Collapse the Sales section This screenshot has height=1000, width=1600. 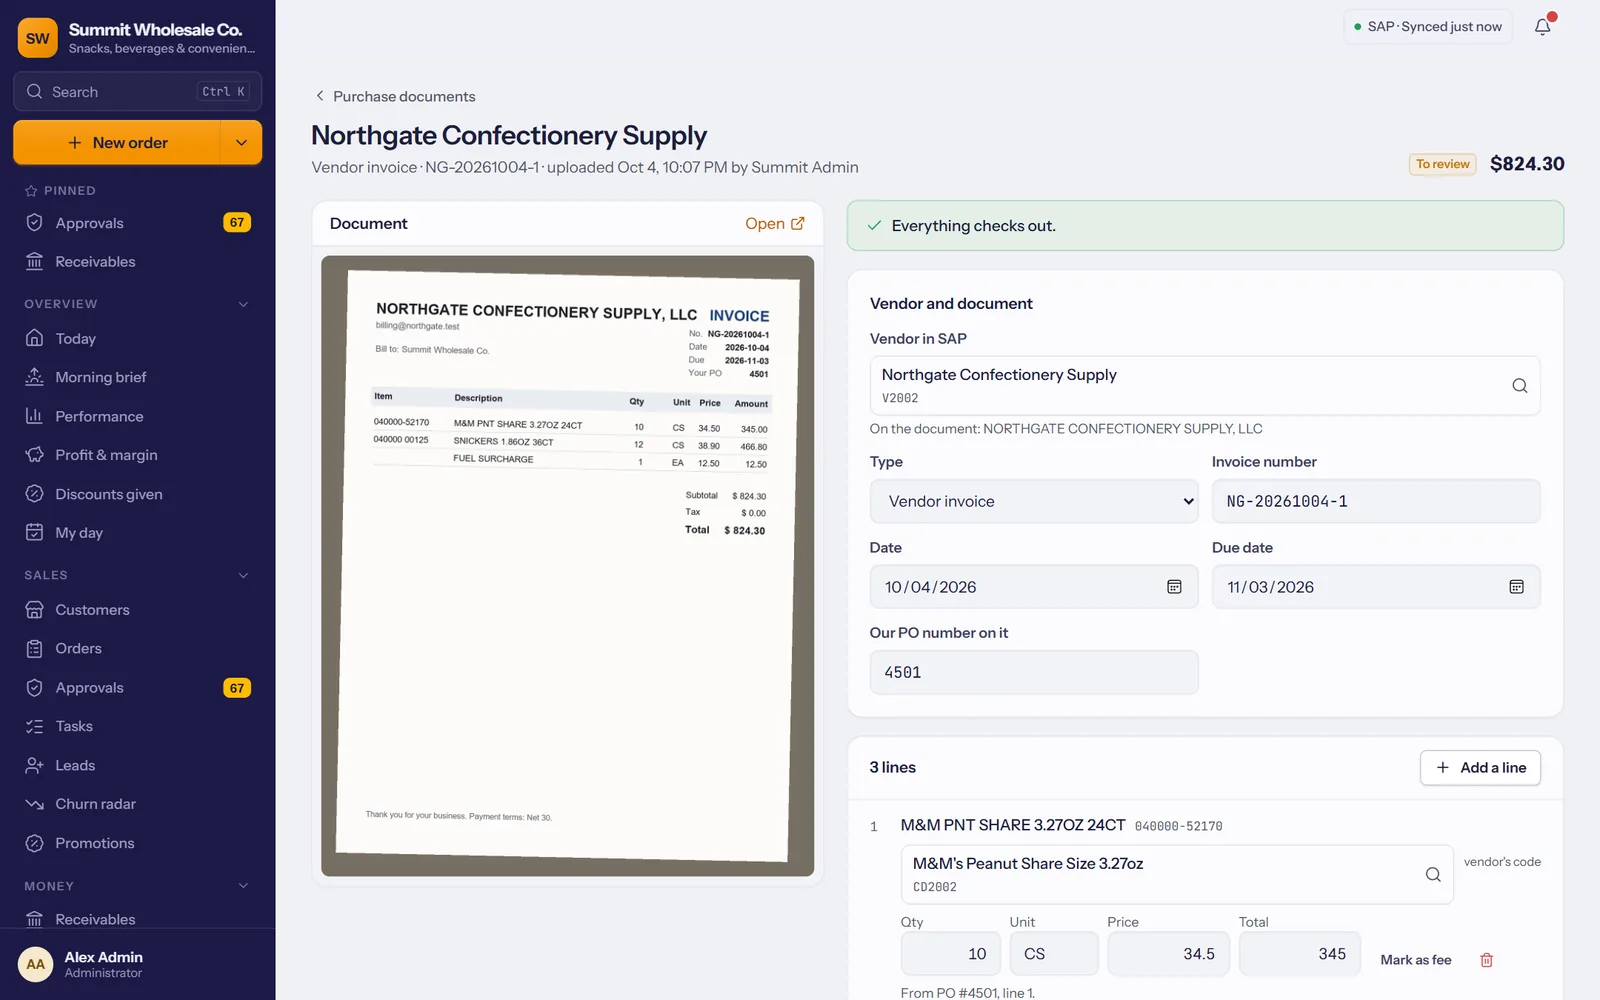click(243, 575)
